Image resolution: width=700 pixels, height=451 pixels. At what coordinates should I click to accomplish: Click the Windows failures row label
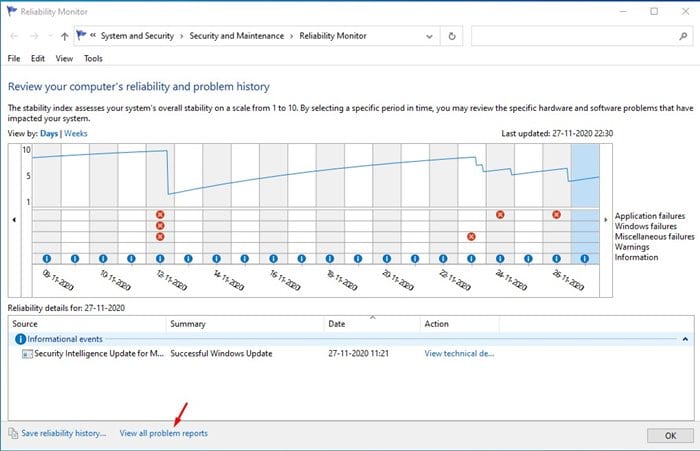[646, 226]
